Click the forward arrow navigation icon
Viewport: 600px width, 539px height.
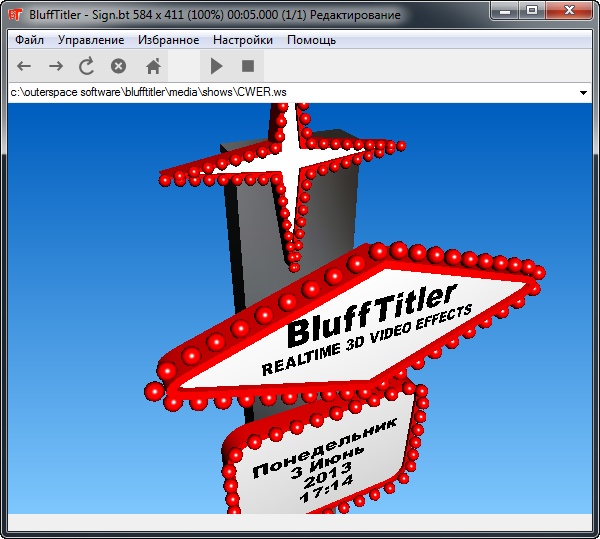(x=56, y=66)
